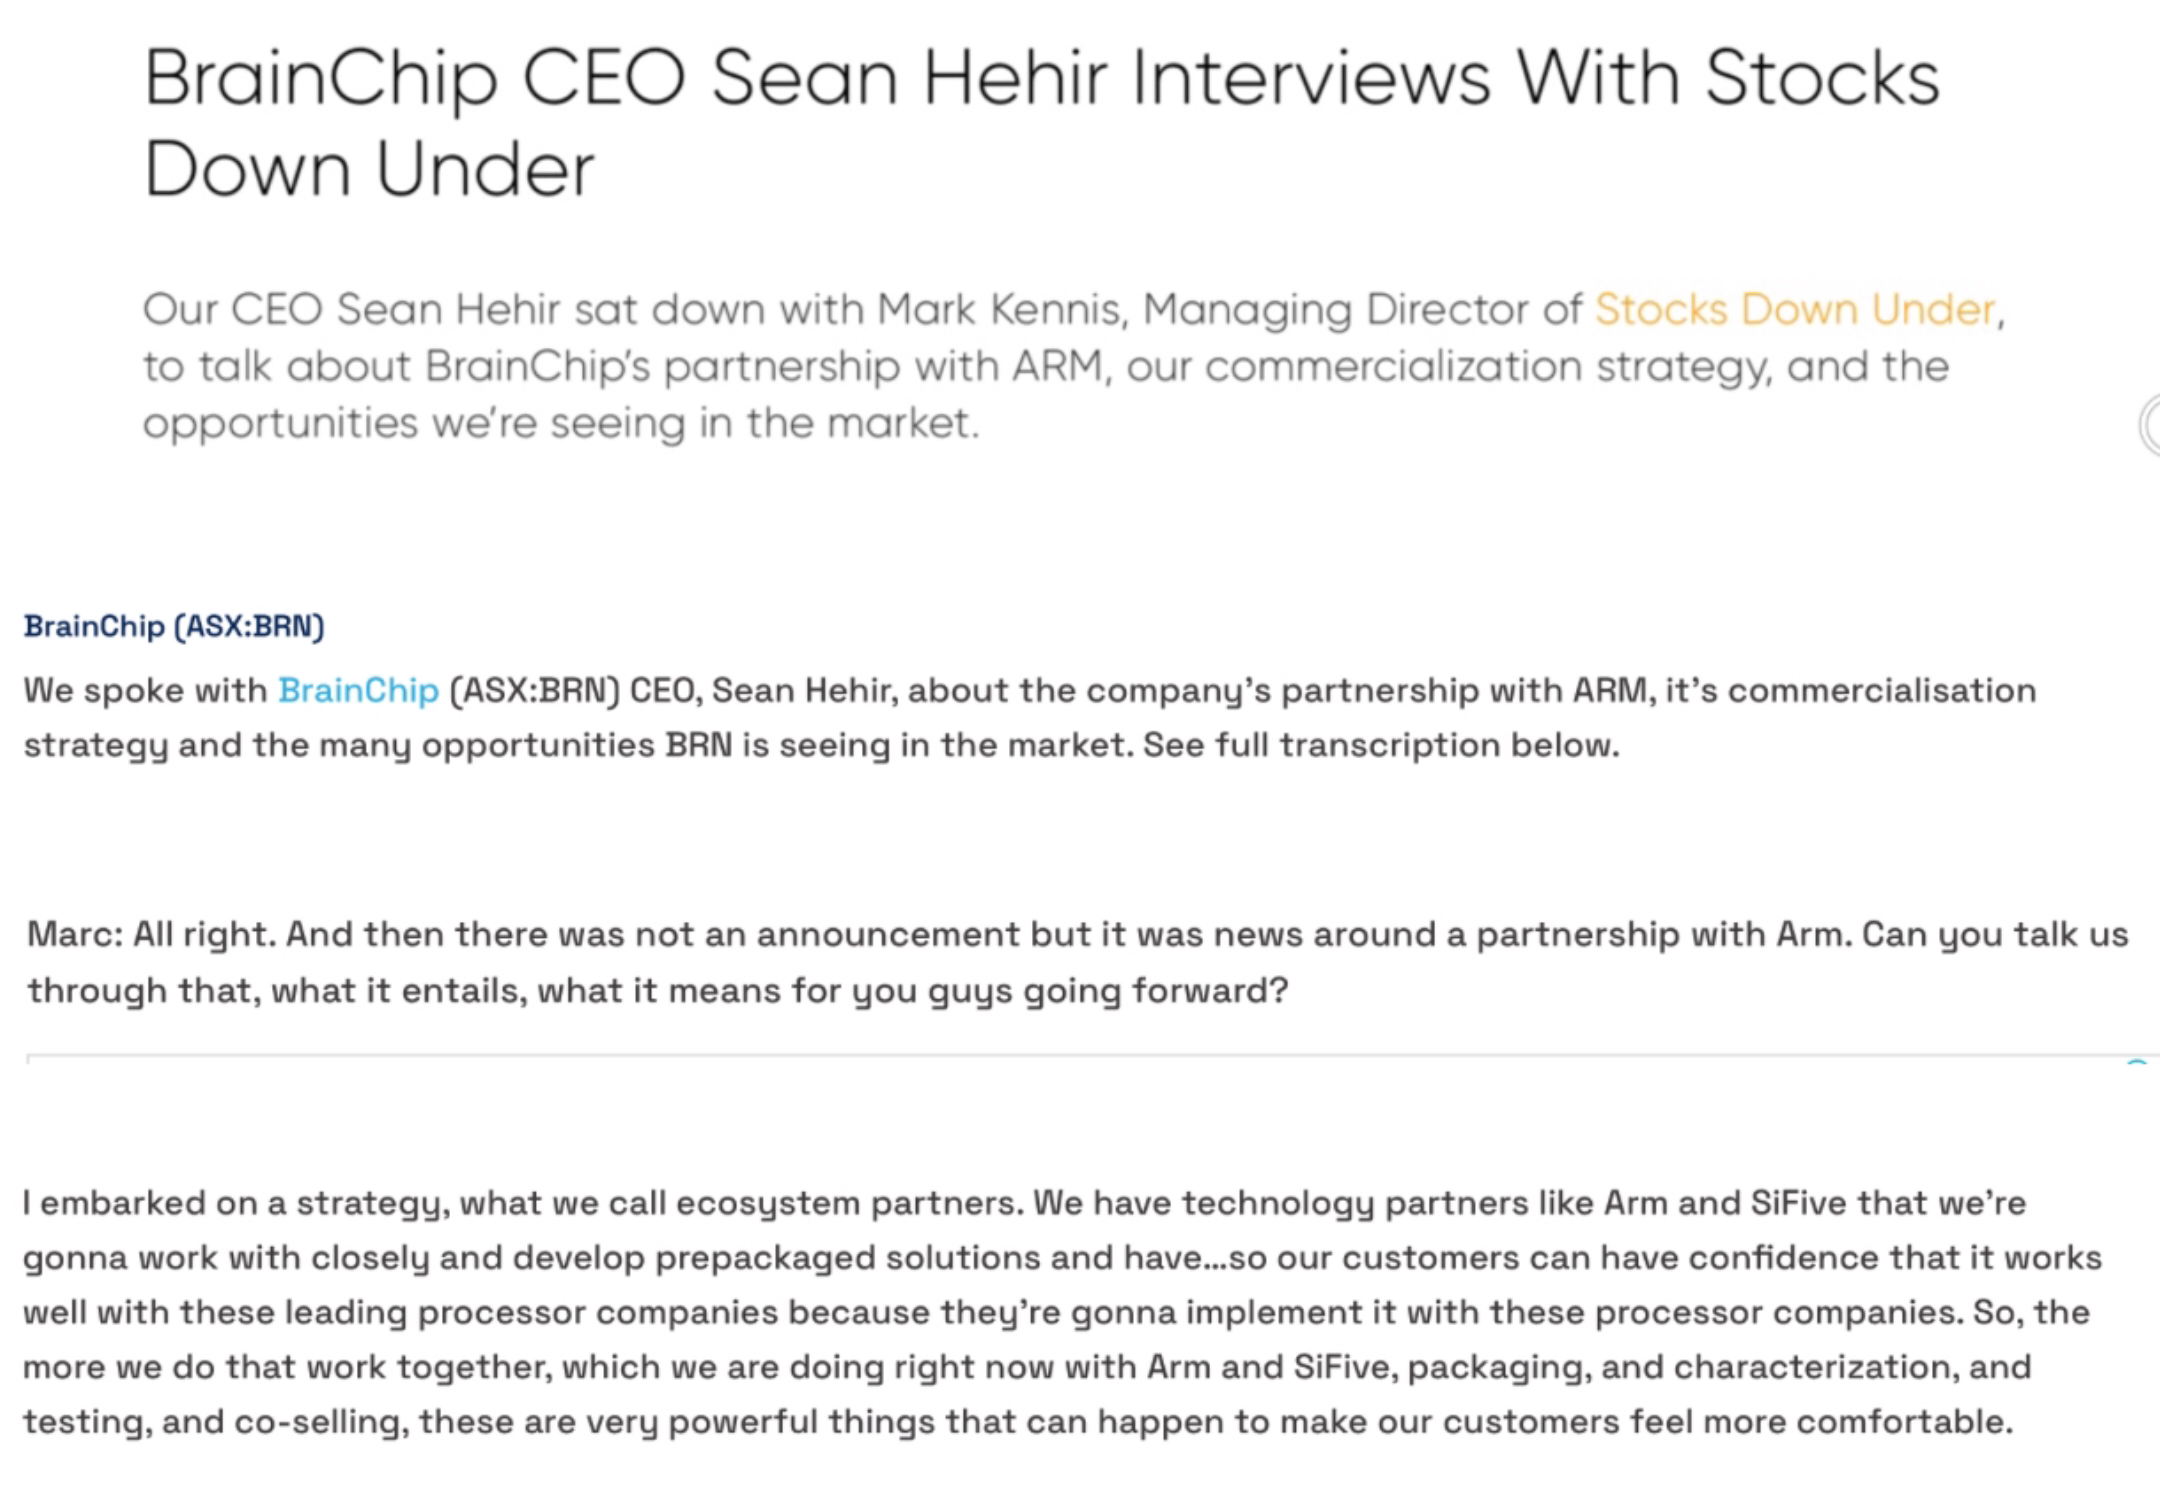Click the word commercialization in grey subtitle
The height and width of the screenshot is (1490, 2160).
[1392, 367]
